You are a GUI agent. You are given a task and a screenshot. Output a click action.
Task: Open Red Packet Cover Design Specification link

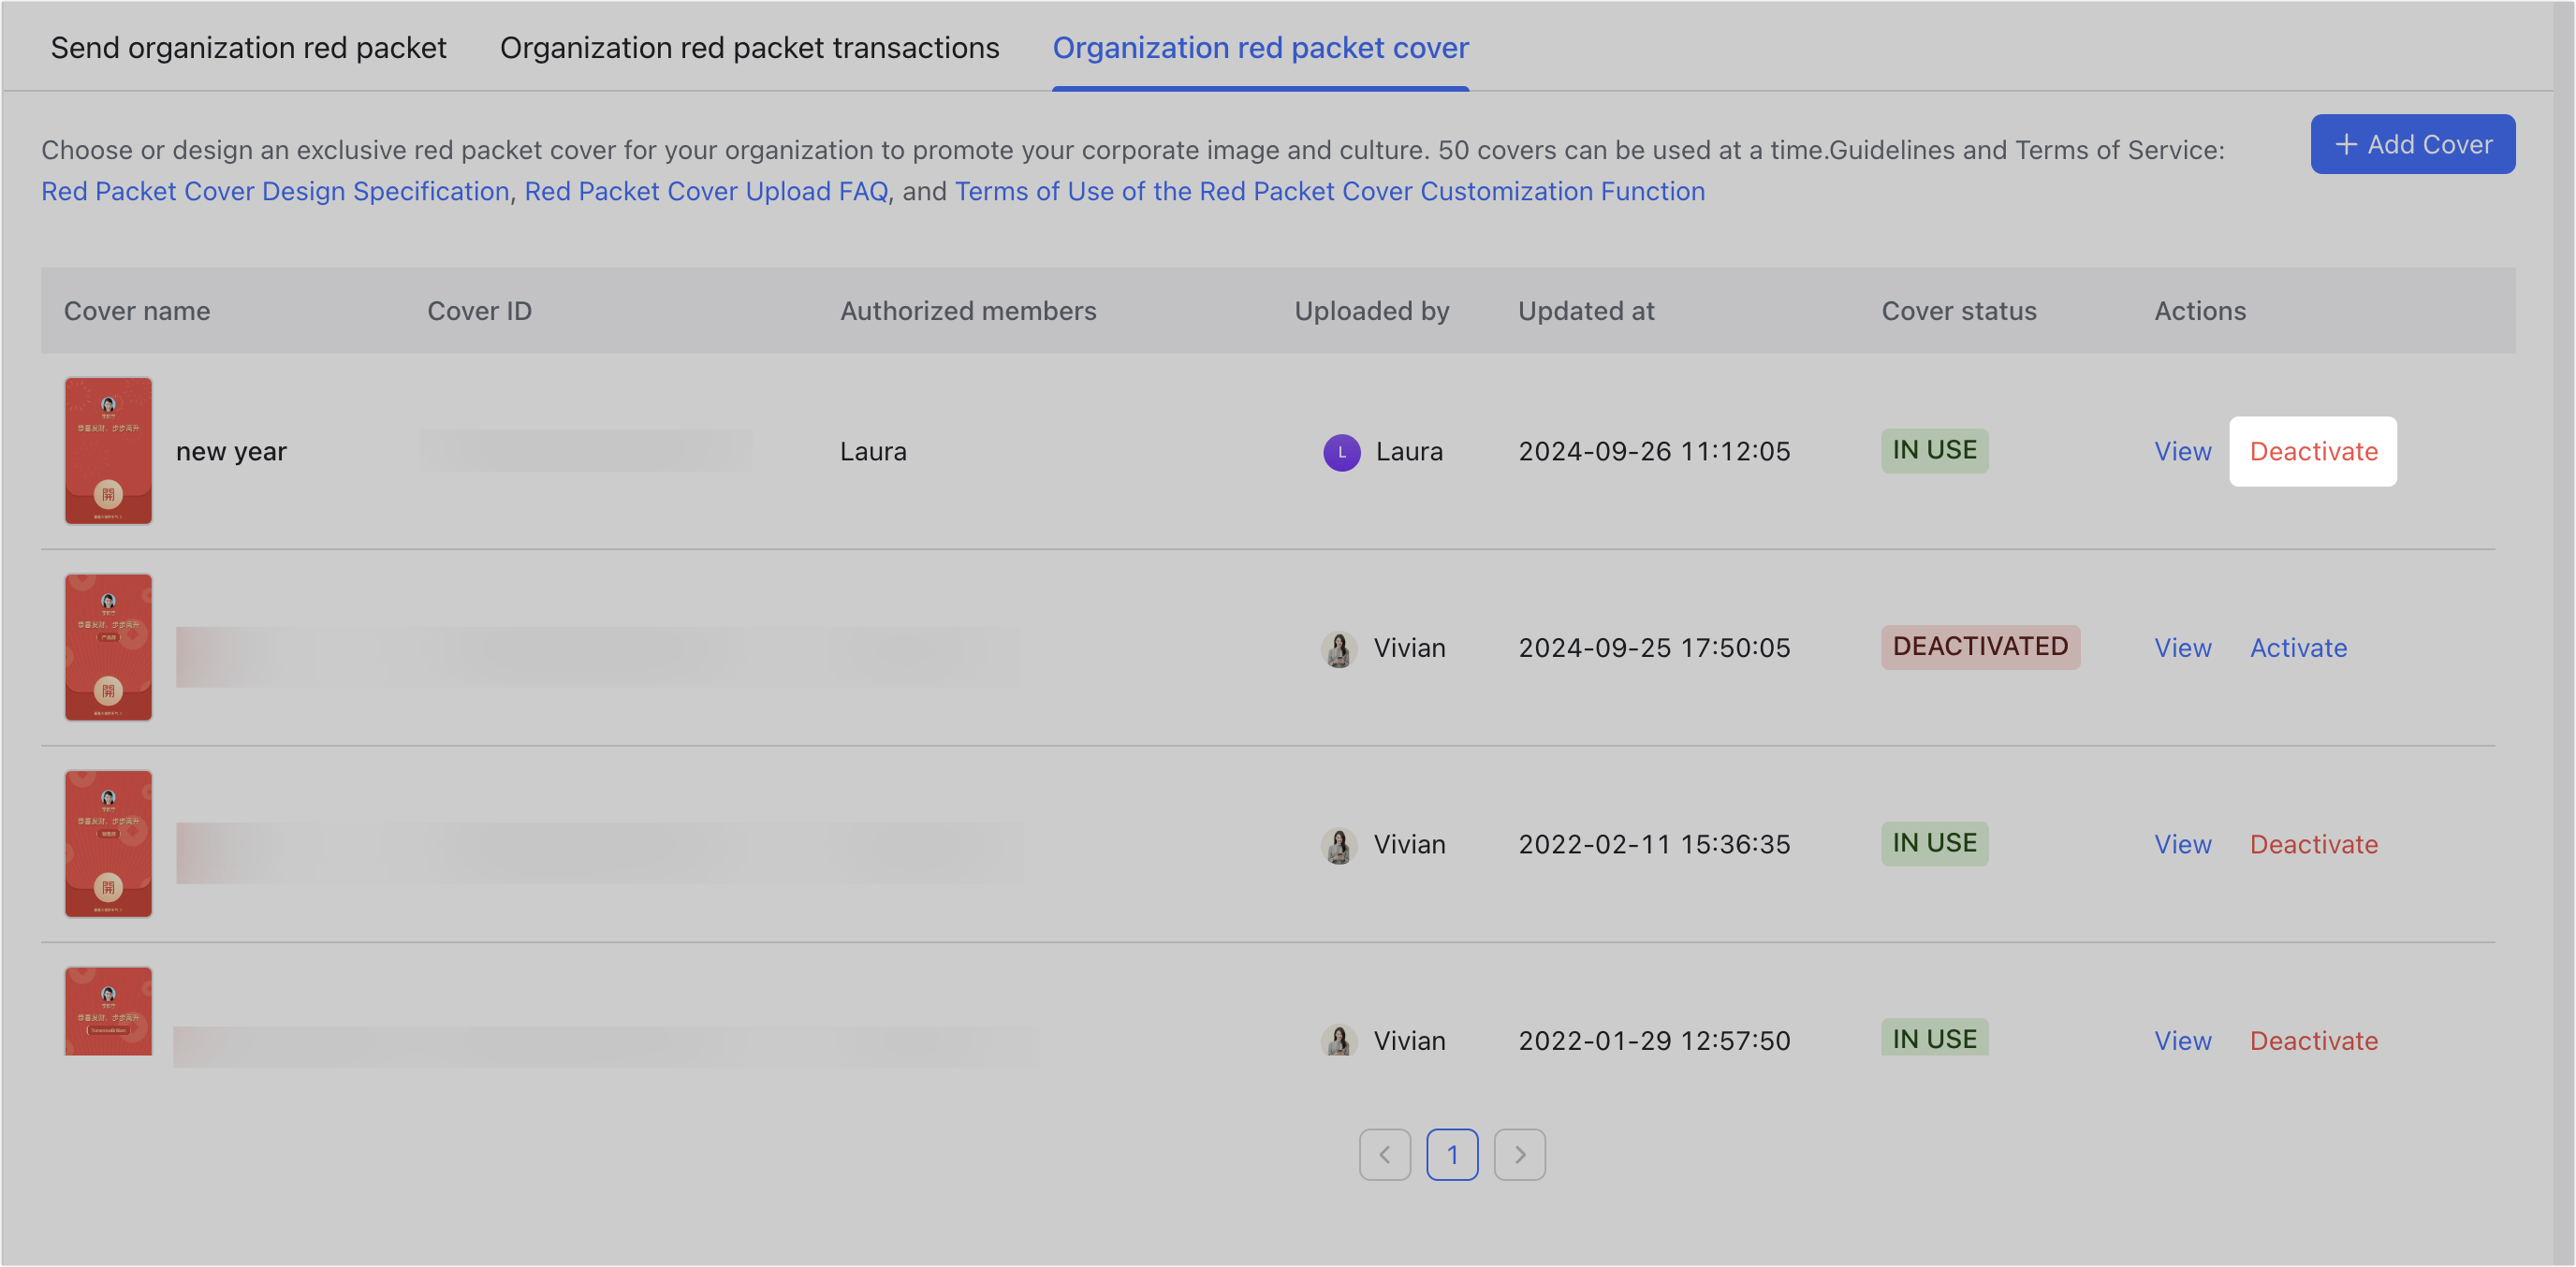click(275, 191)
